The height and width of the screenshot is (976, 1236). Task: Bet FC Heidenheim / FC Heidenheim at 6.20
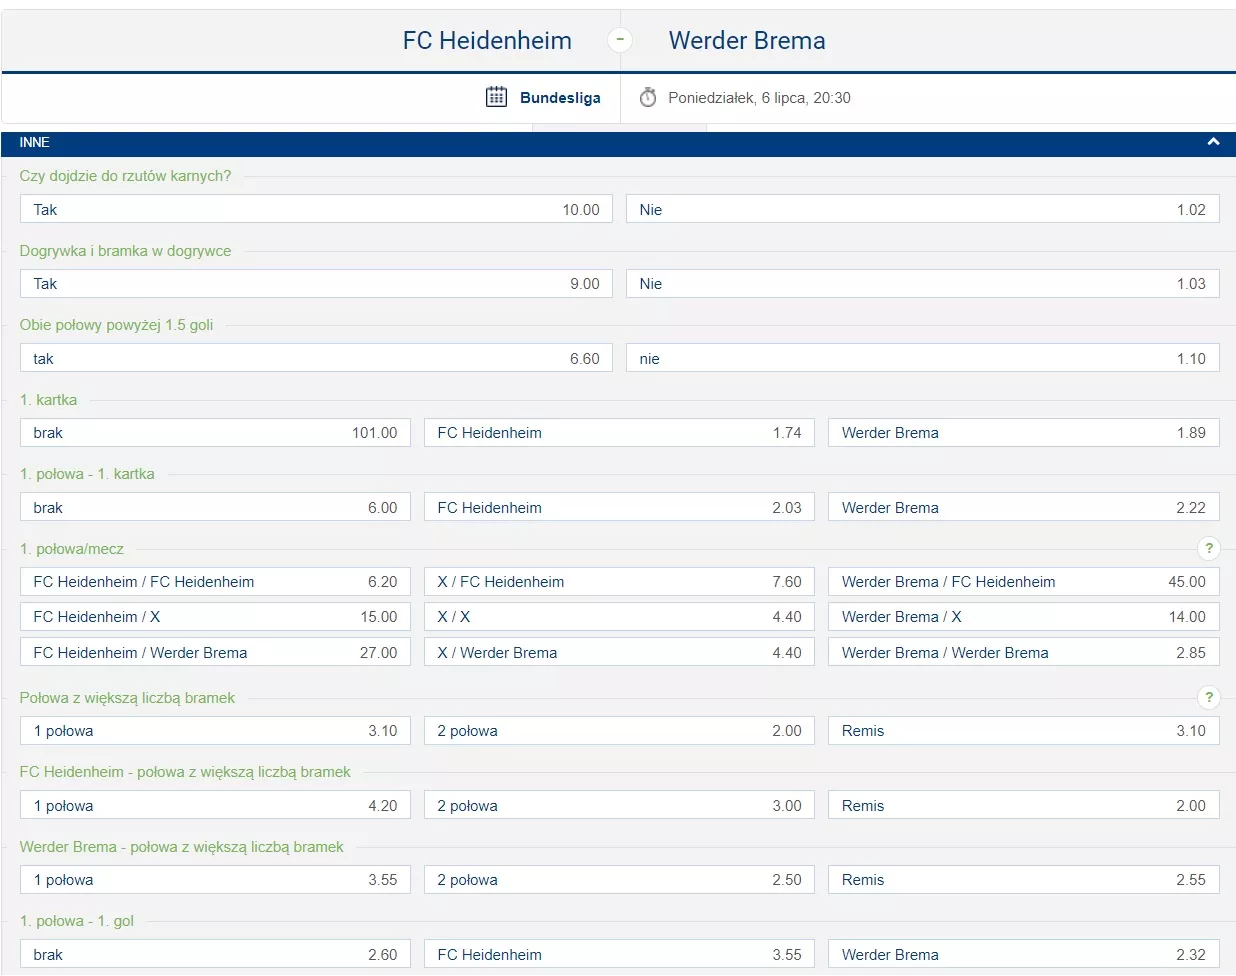click(215, 581)
